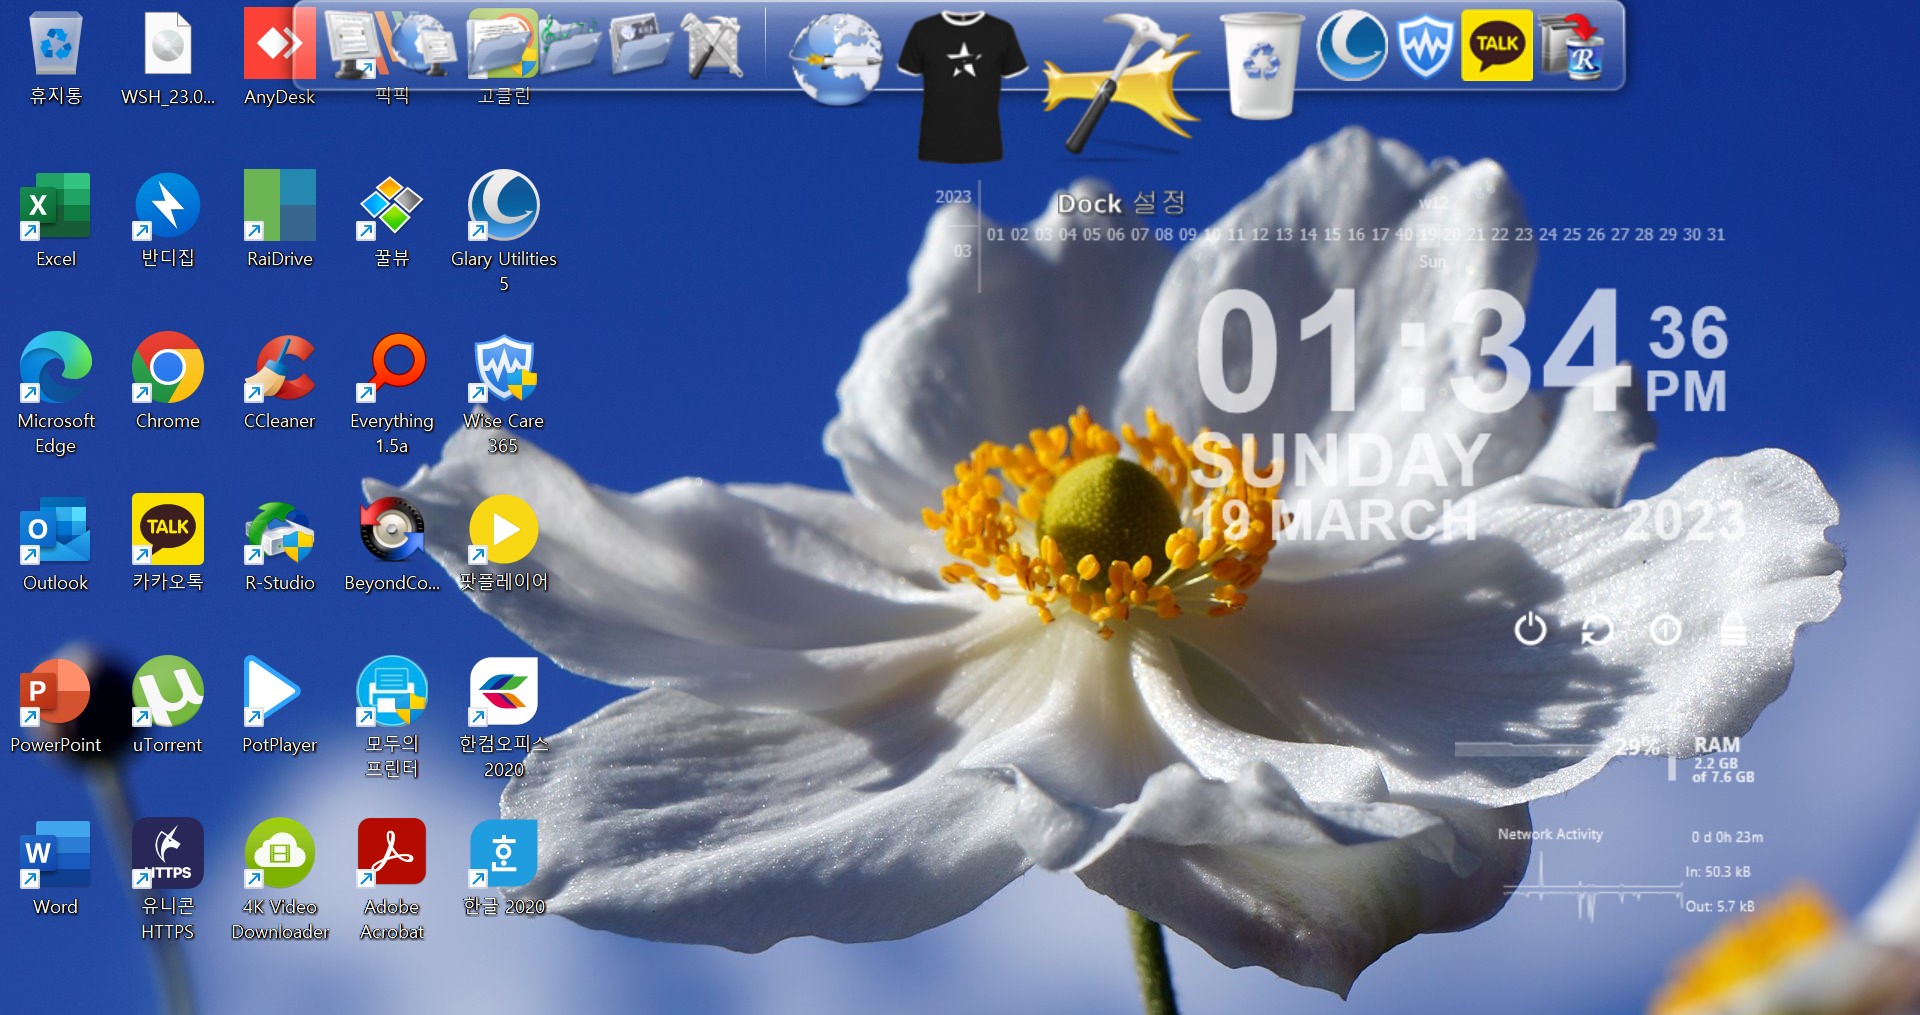Click the SUNDAY day label widget
Screen dimensions: 1920x1015
[x=1340, y=460]
